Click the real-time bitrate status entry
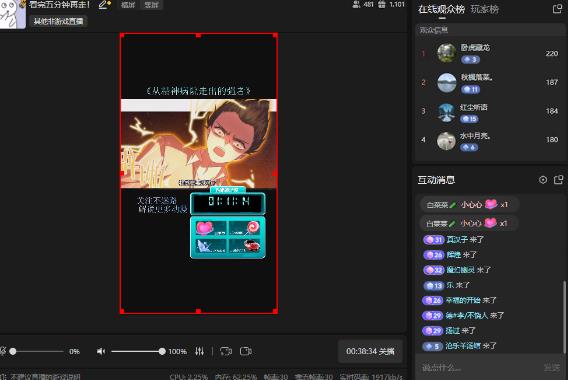568x380 pixels. 371,377
